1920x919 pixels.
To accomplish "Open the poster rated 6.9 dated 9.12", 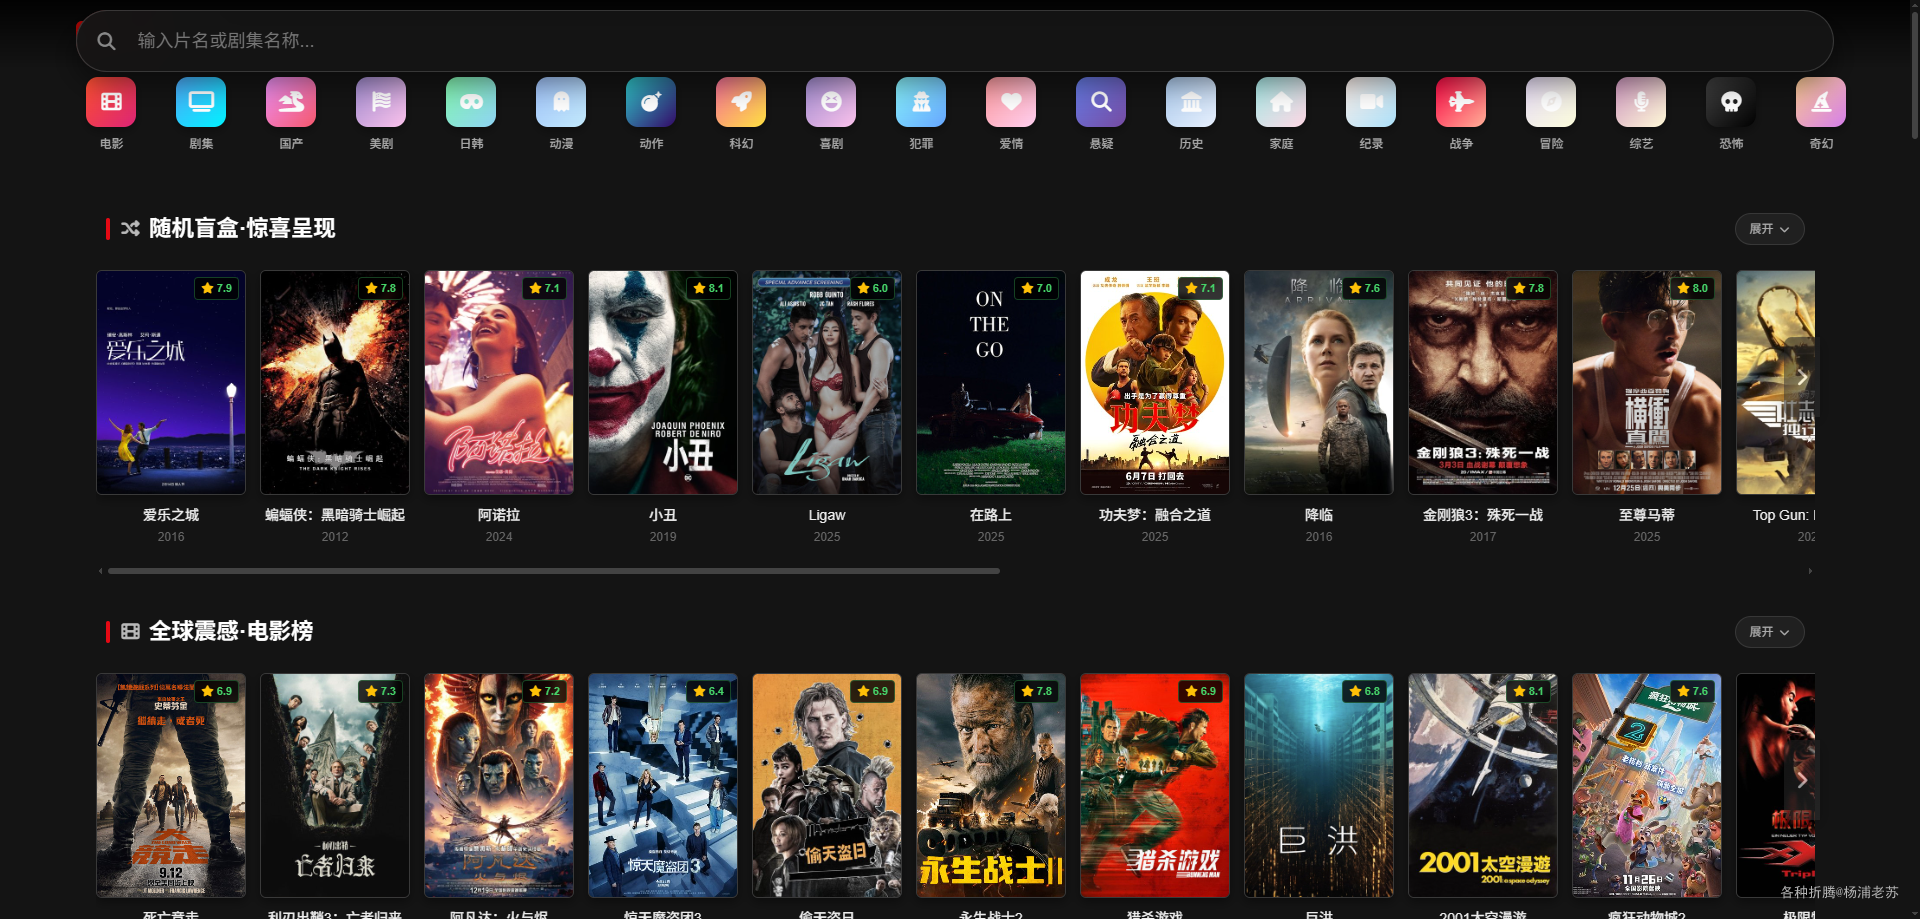I will click(x=171, y=785).
